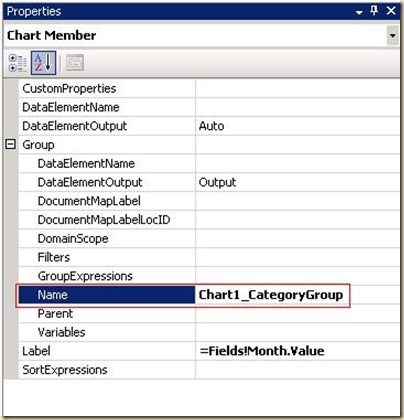This screenshot has height=420, width=404.
Task: Switch to Categorized view icon
Action: (17, 63)
